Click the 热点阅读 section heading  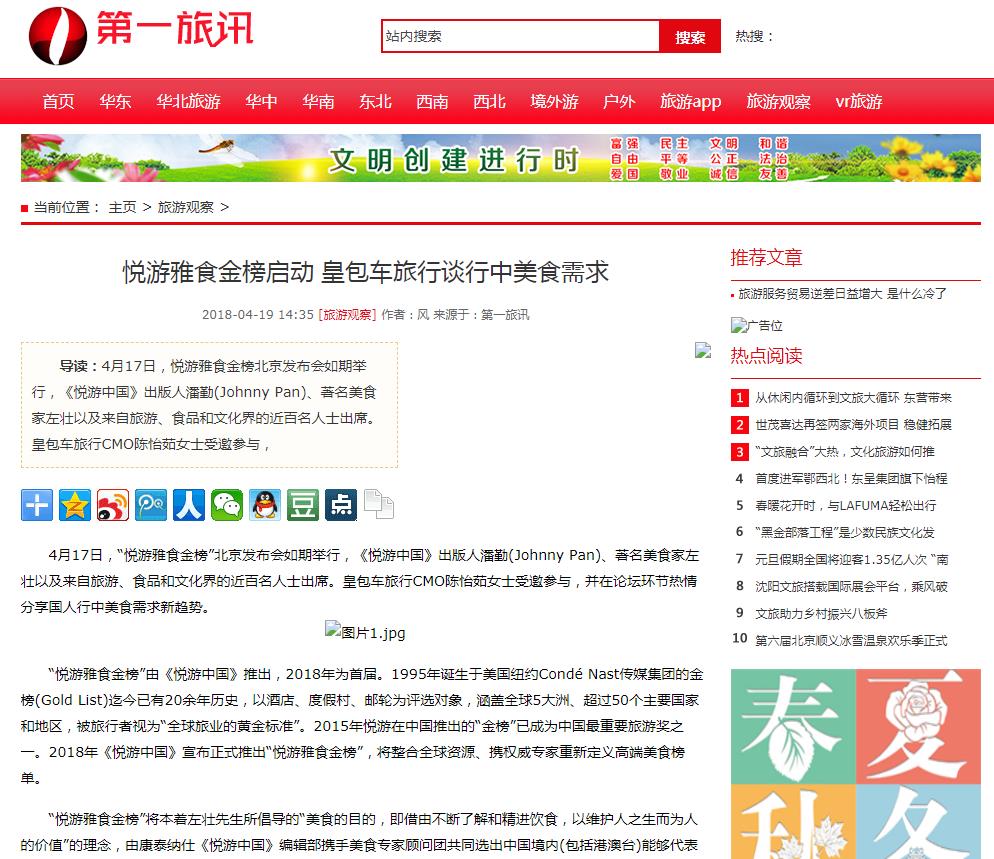(x=766, y=356)
